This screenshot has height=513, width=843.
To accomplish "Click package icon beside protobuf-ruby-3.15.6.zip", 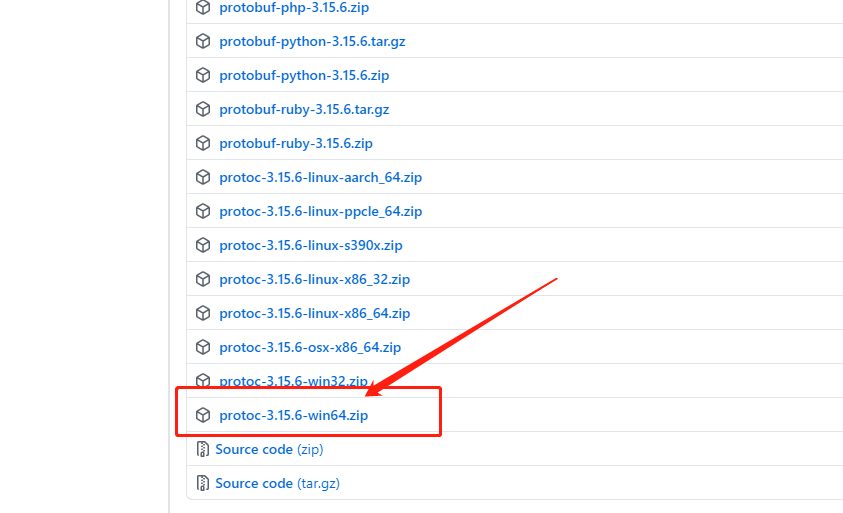I will click(x=203, y=144).
